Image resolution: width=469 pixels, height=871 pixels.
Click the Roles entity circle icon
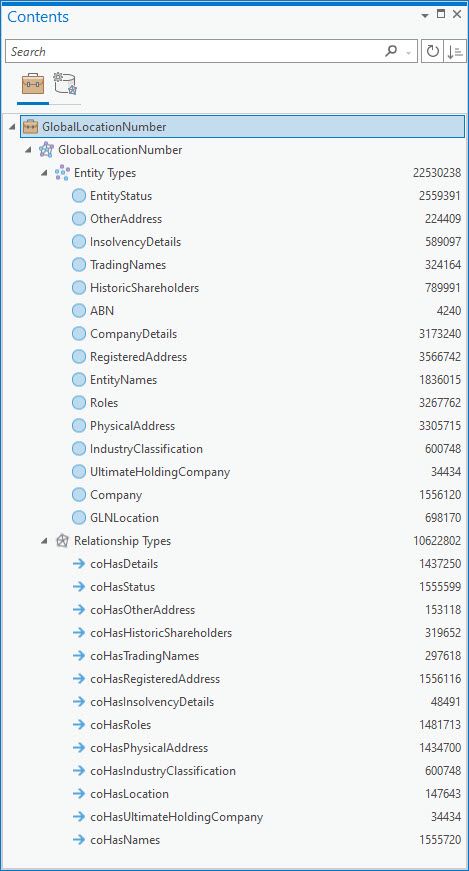[79, 403]
